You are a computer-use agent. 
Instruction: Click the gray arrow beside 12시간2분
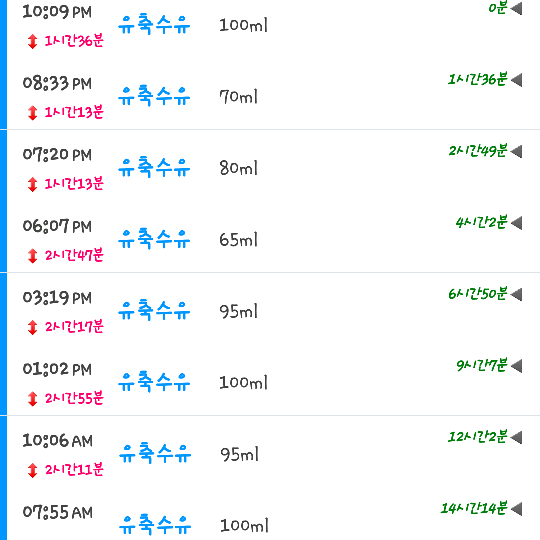click(x=516, y=437)
